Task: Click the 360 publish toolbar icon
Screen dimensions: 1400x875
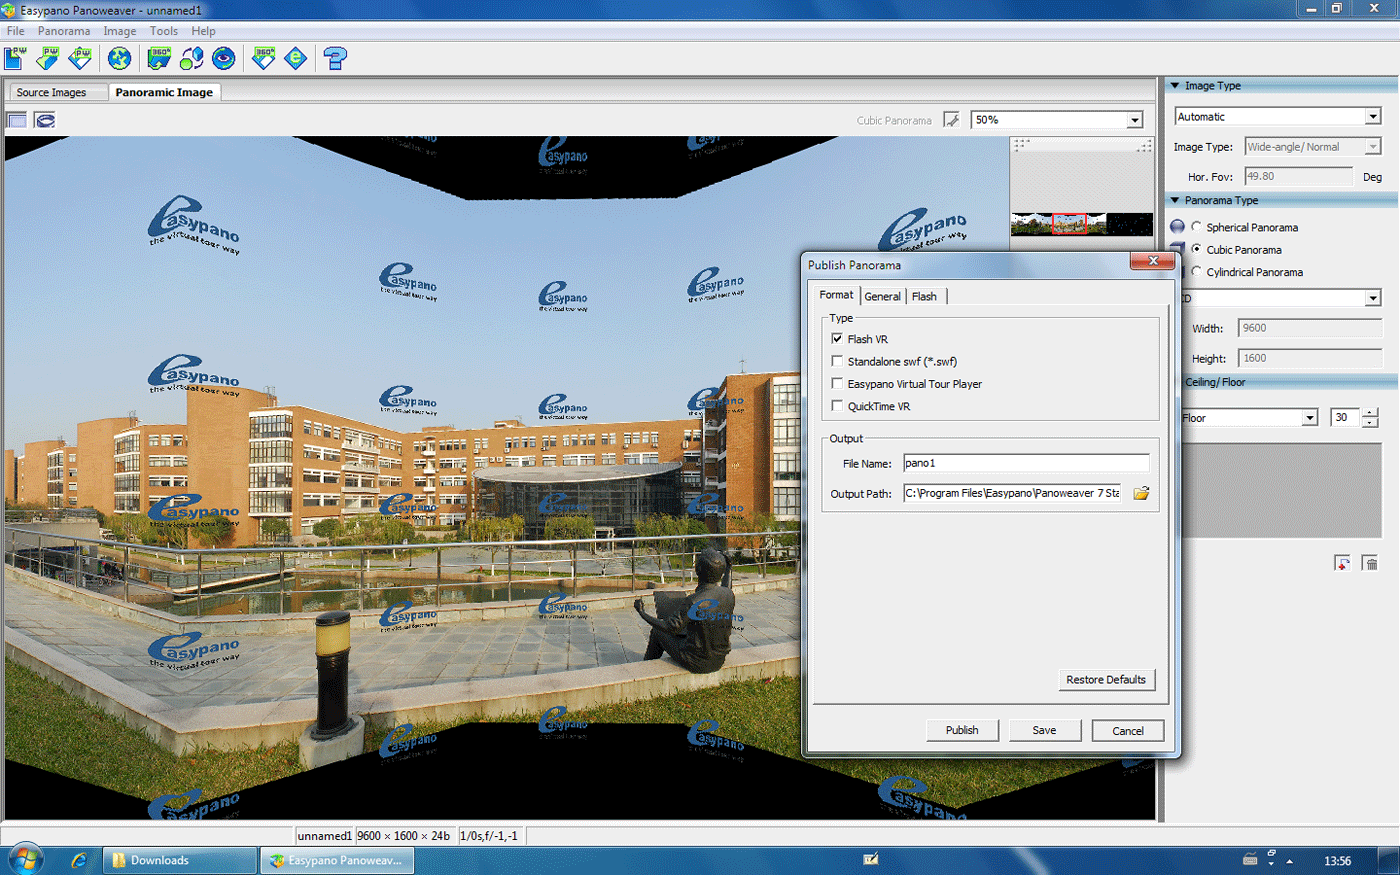Action: (263, 58)
